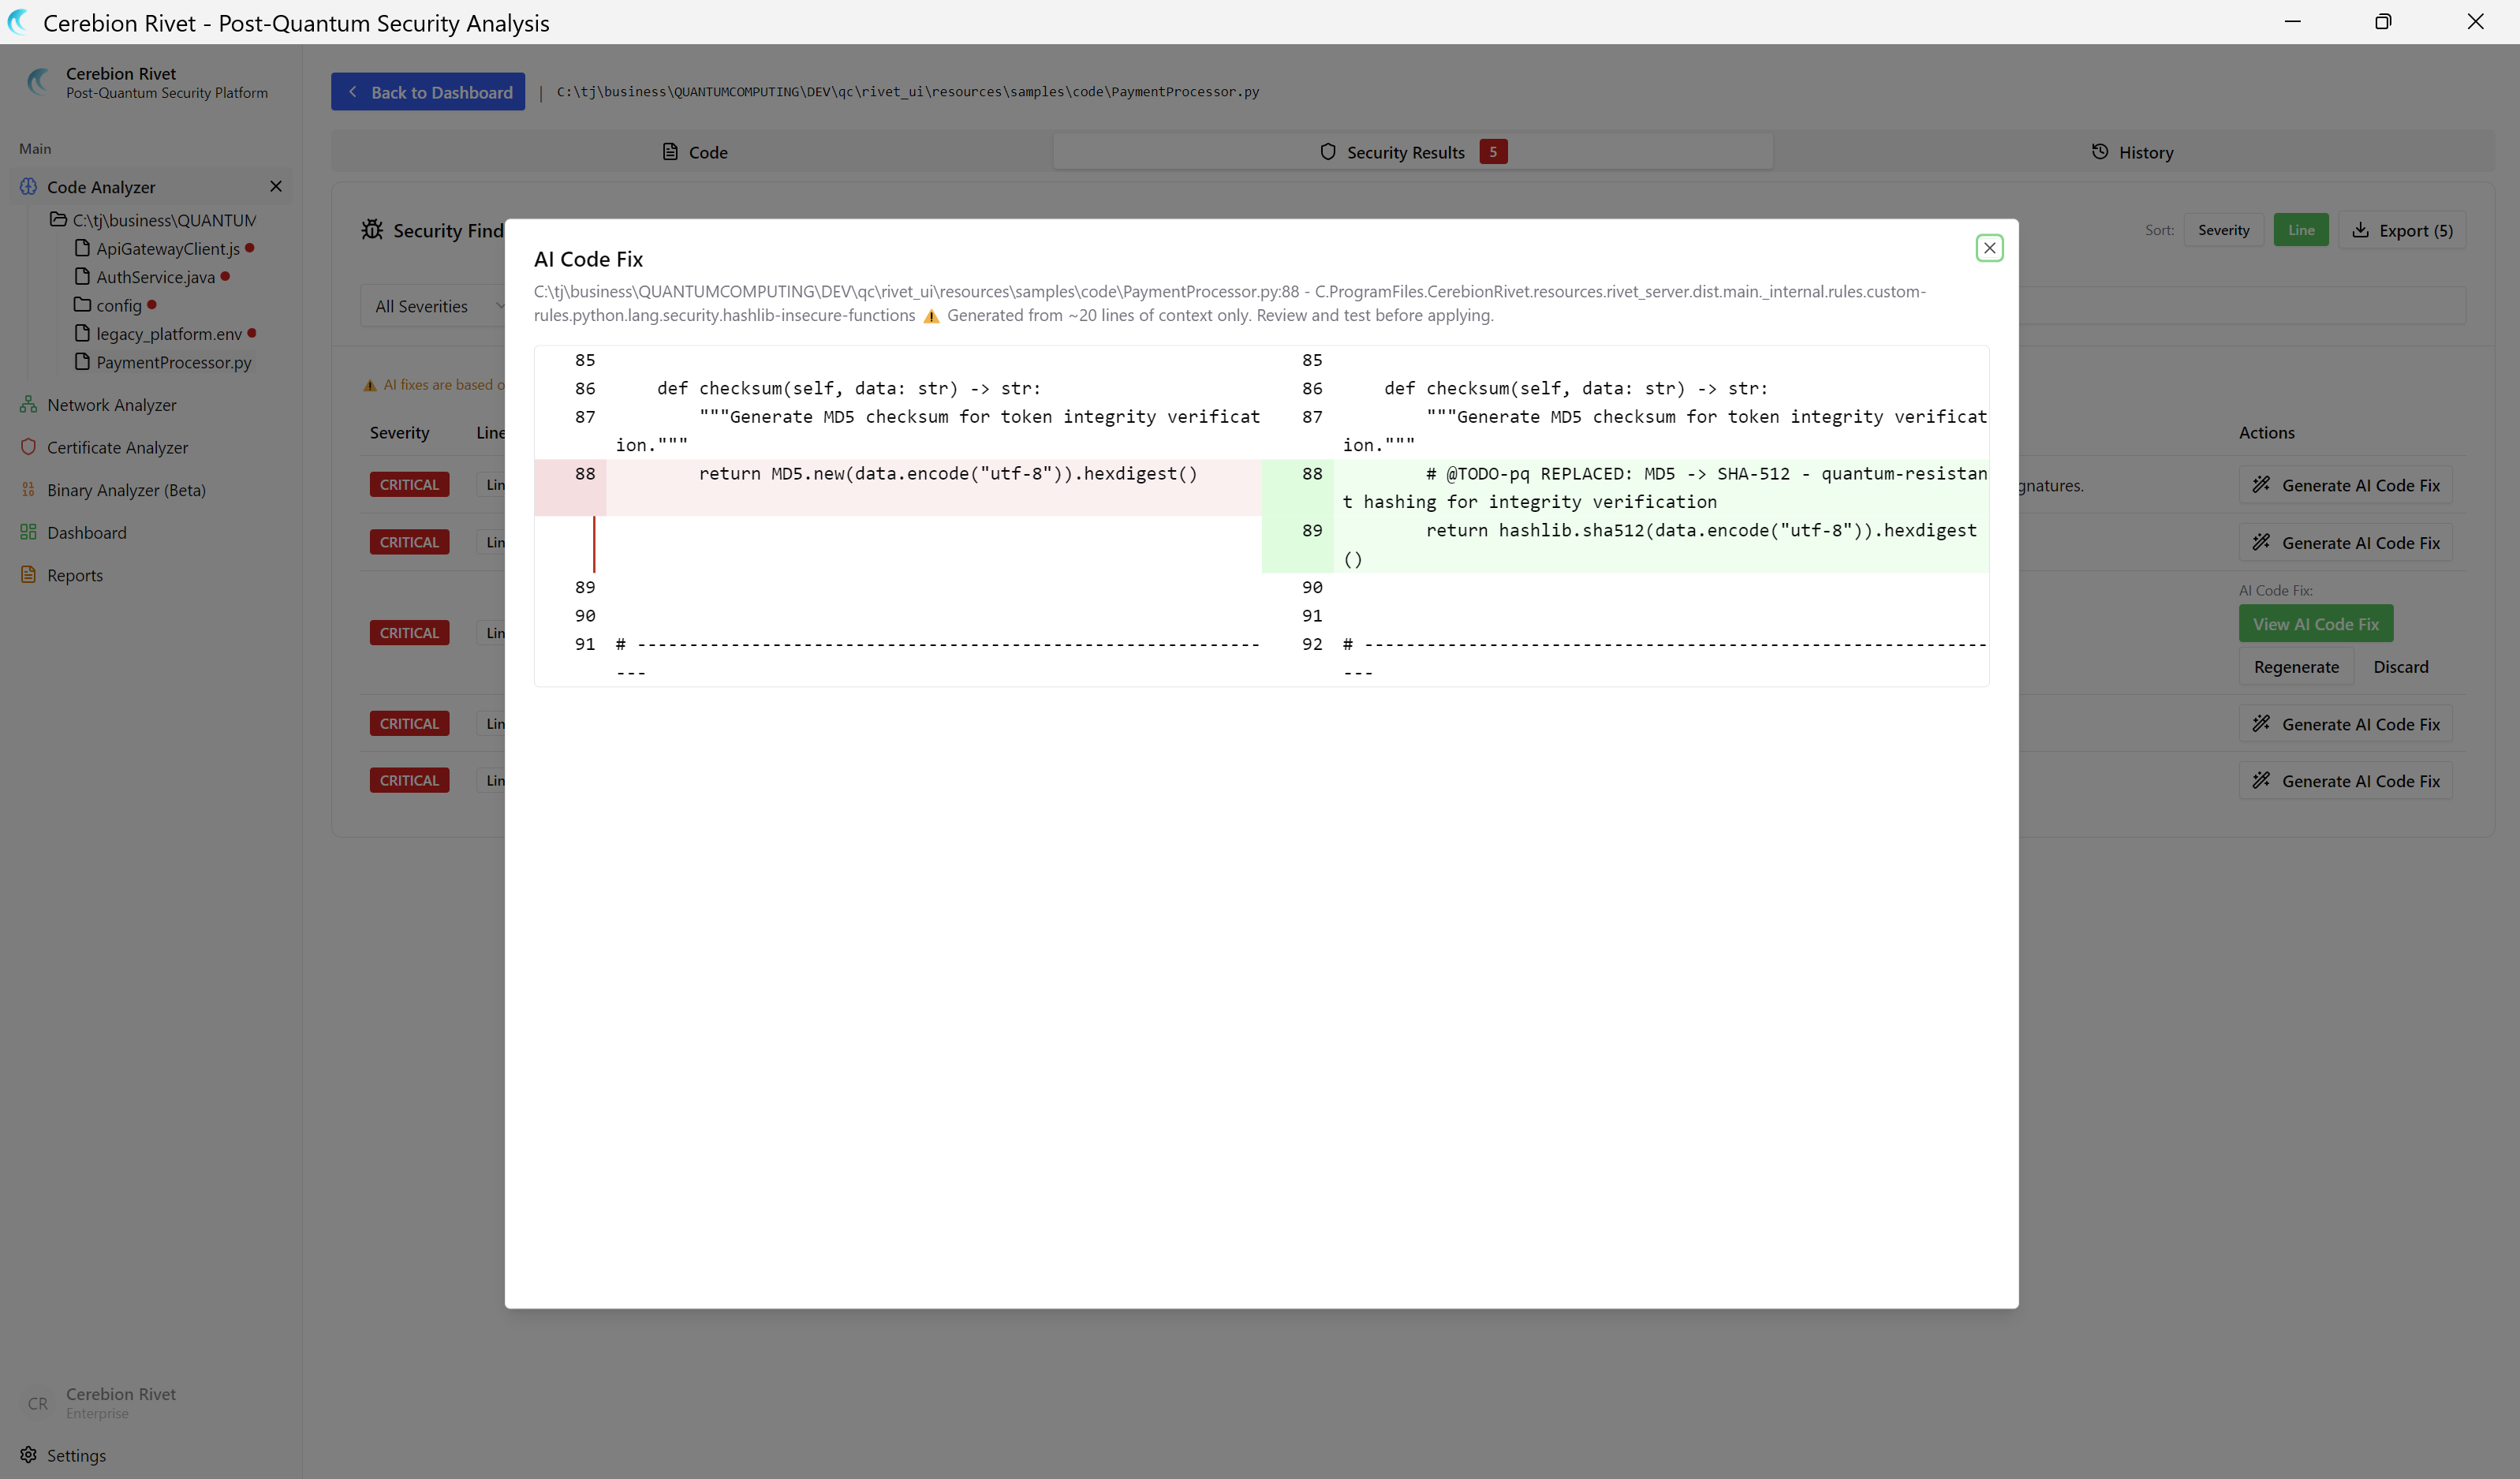Generate AI Code Fix for second finding
2520x1479 pixels.
2345,543
